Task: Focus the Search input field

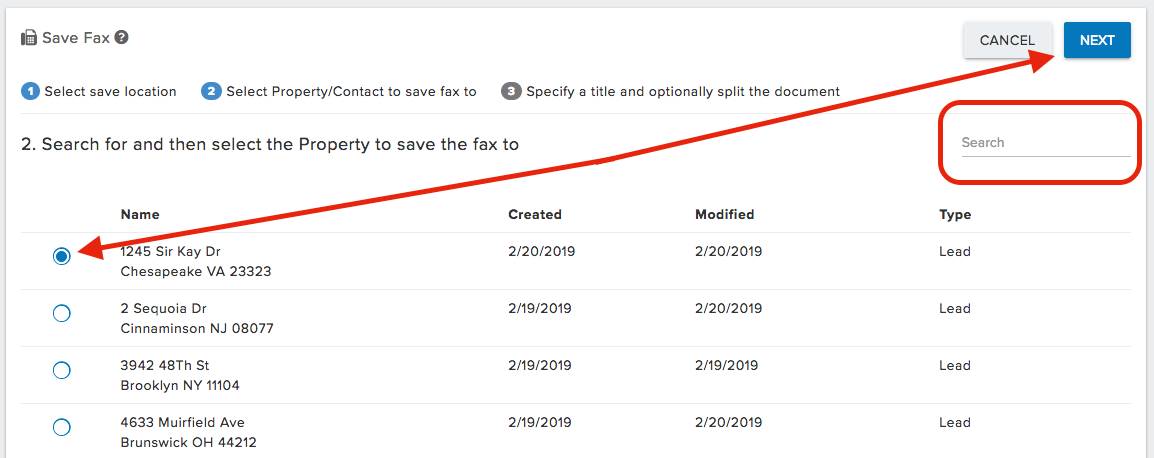Action: (1045, 143)
